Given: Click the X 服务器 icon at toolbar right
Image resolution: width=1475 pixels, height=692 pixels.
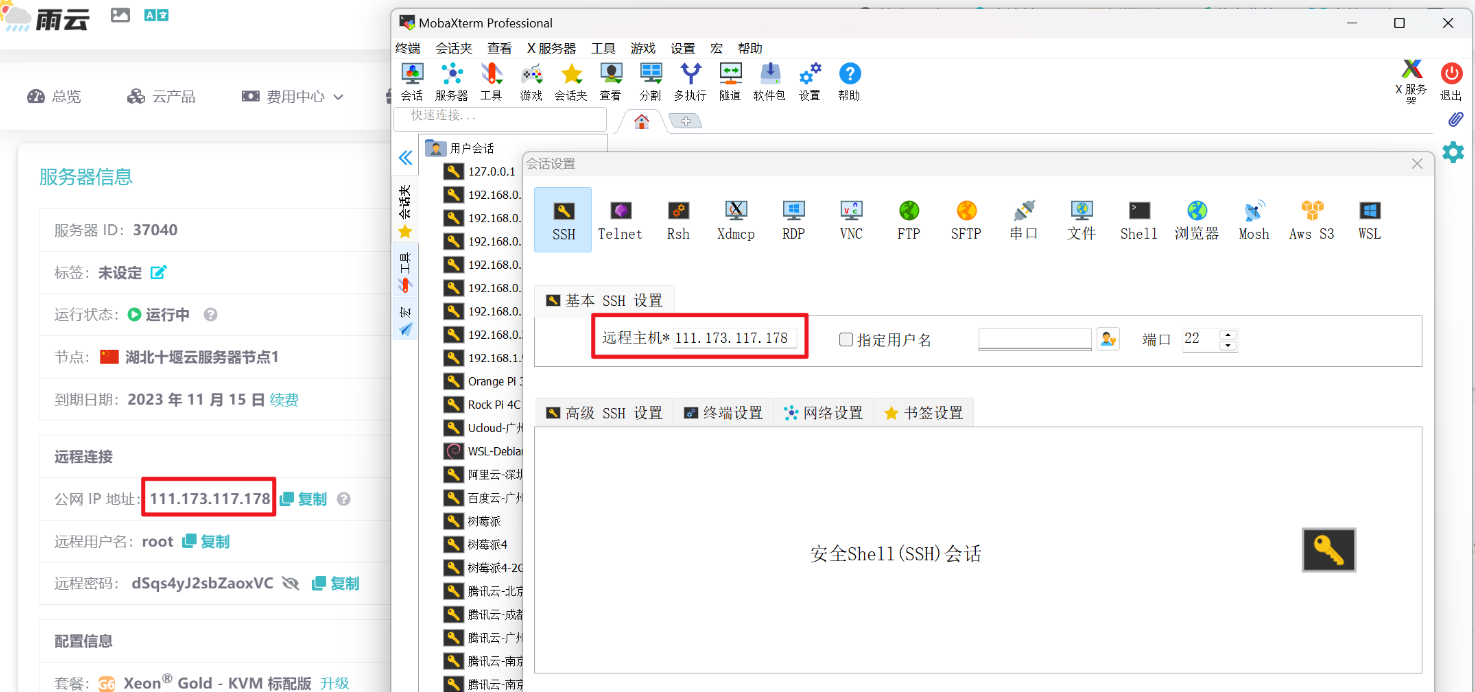Looking at the screenshot, I should [x=1412, y=80].
